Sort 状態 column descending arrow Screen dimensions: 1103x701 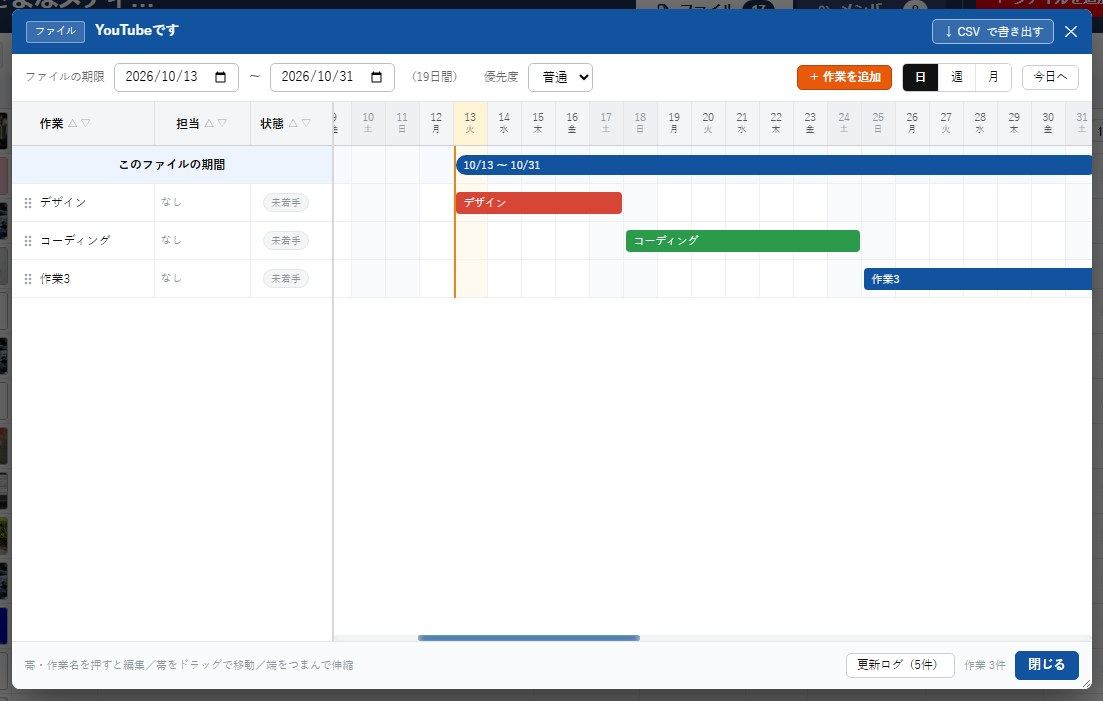coord(306,123)
